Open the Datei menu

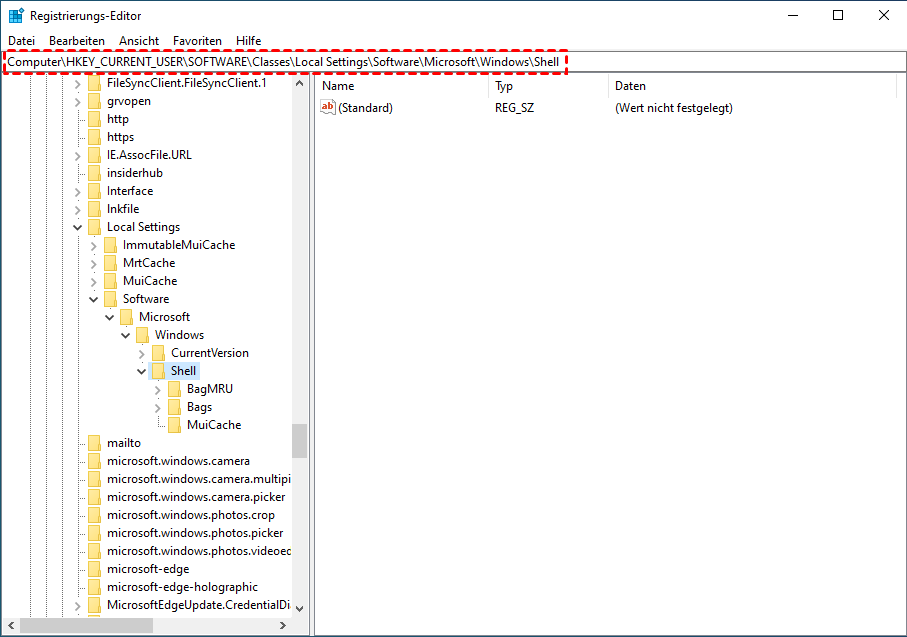click(21, 41)
